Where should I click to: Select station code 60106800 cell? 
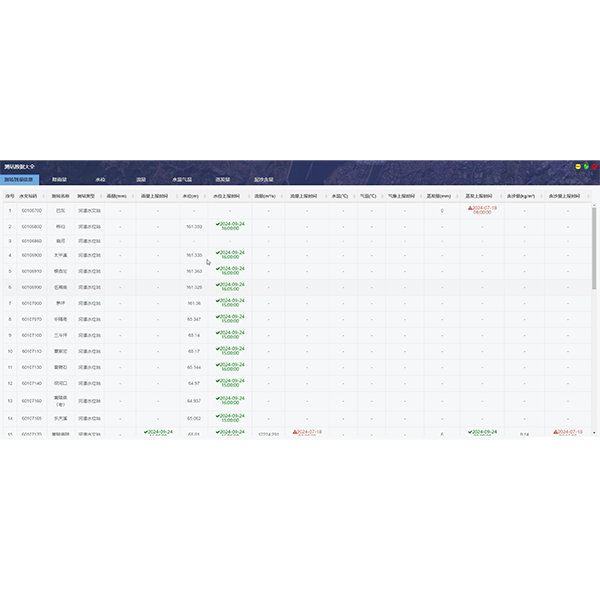click(32, 227)
